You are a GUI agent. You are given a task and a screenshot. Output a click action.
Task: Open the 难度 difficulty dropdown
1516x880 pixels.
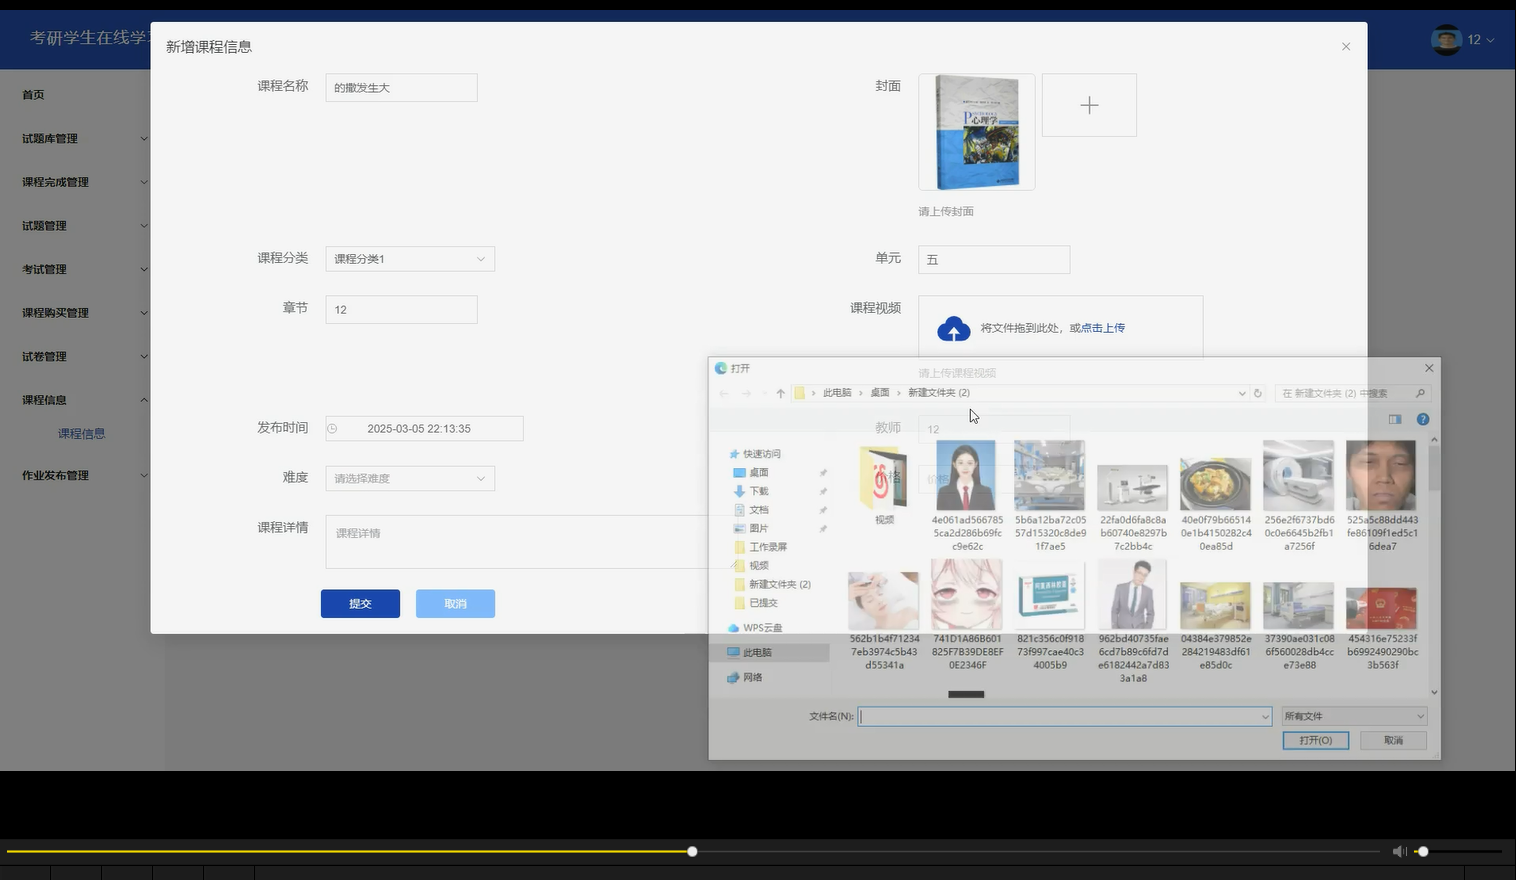[x=410, y=478]
